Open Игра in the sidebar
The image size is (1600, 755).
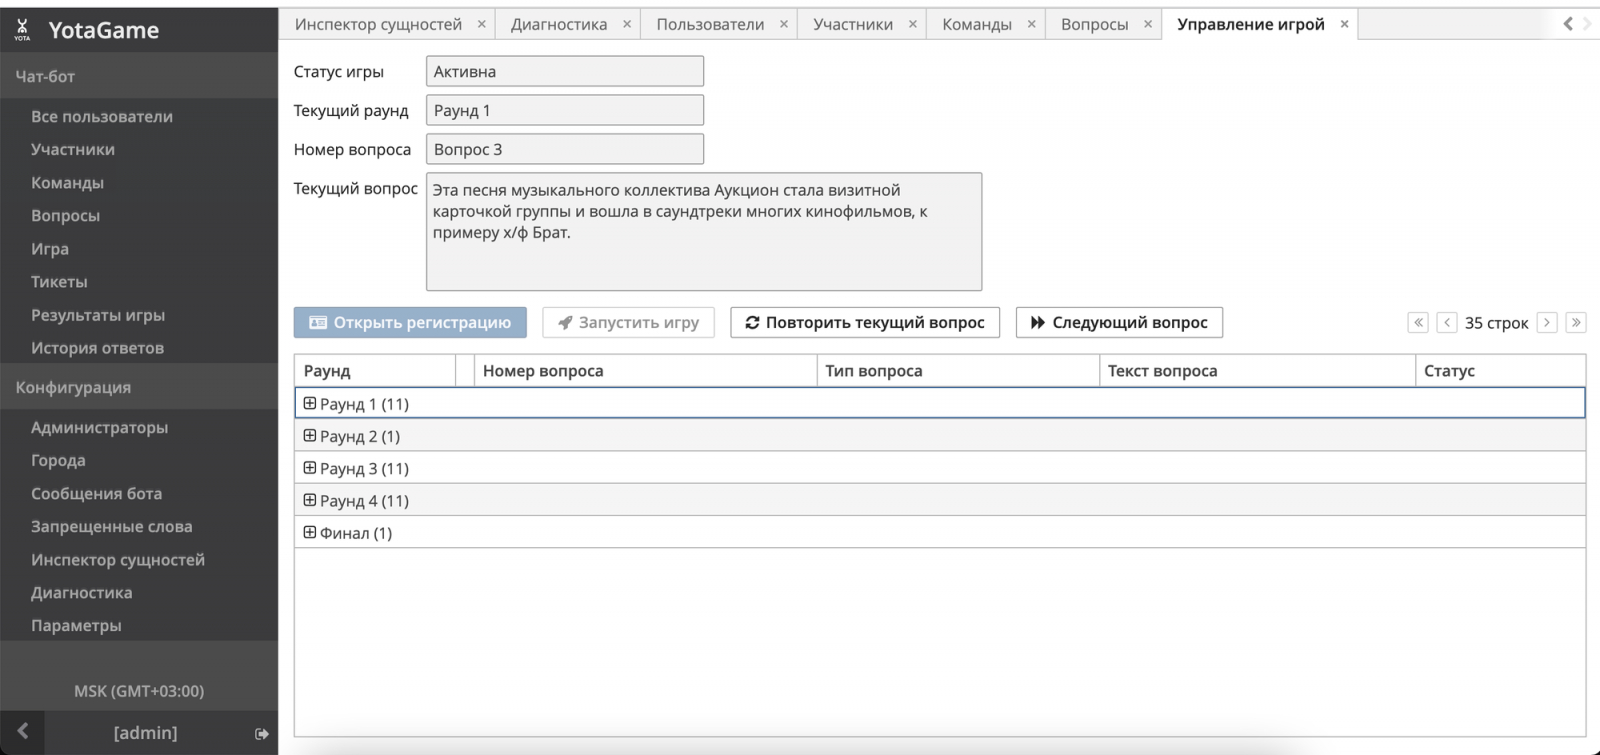(50, 248)
